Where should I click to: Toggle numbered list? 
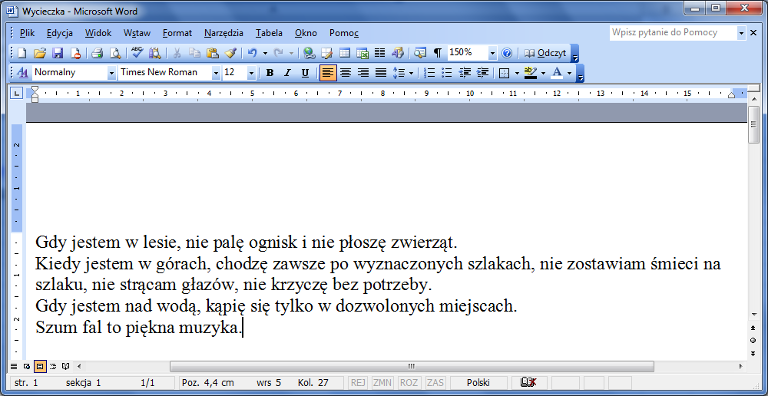430,73
